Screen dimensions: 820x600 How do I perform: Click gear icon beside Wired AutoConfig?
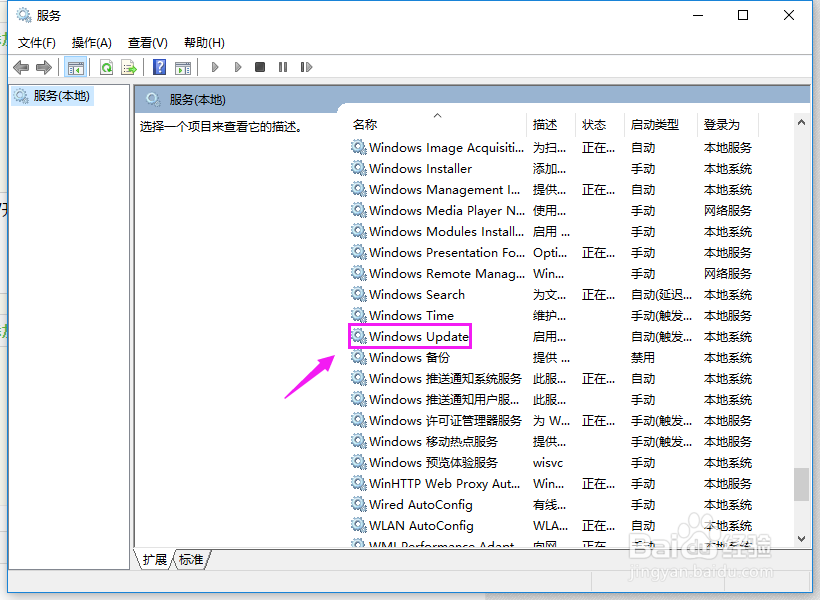click(x=358, y=504)
